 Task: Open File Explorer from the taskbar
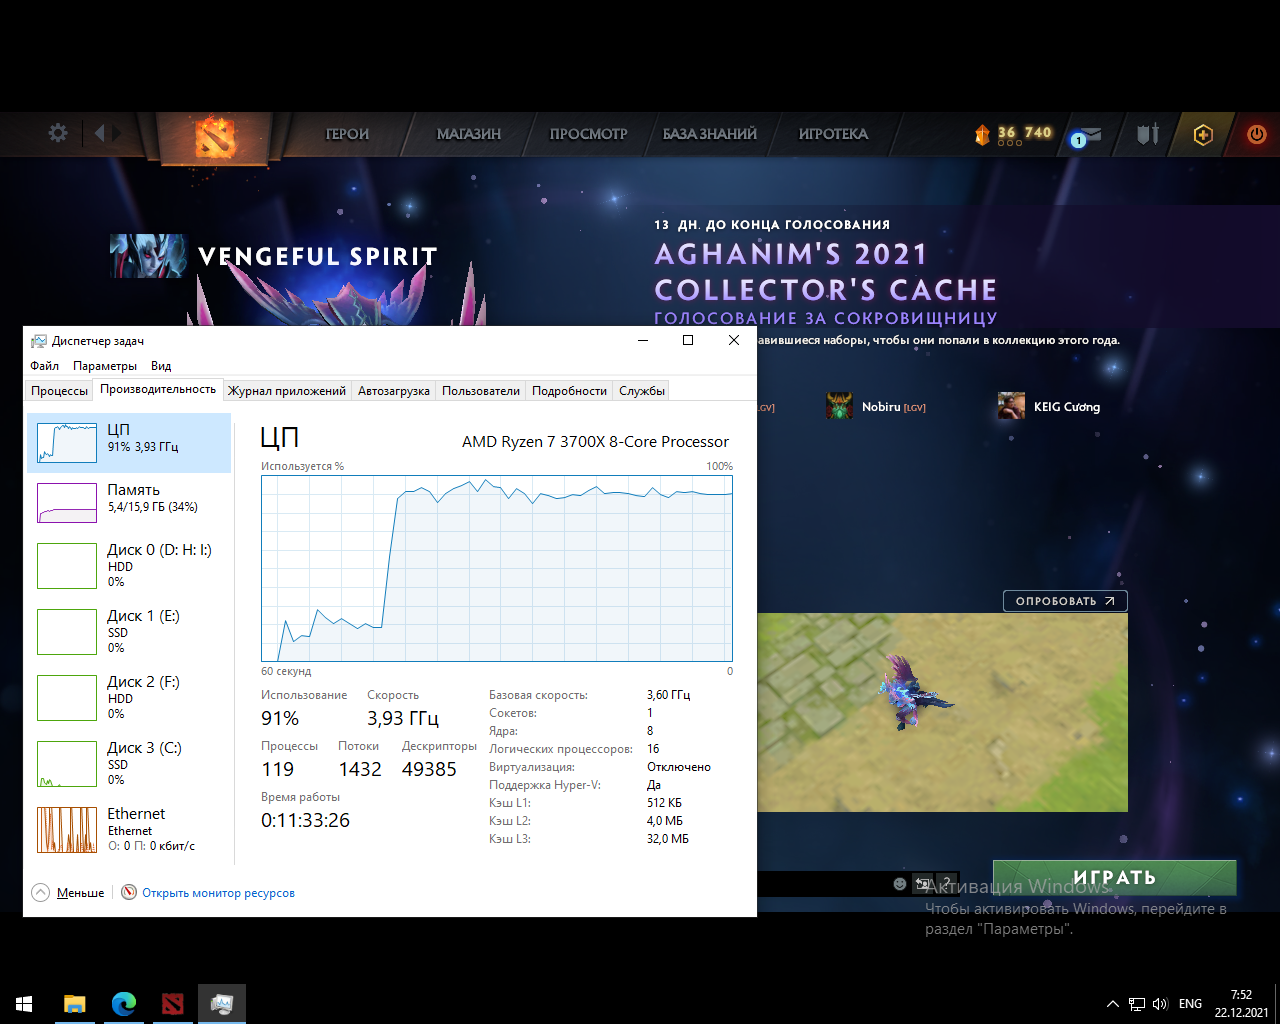click(74, 1003)
